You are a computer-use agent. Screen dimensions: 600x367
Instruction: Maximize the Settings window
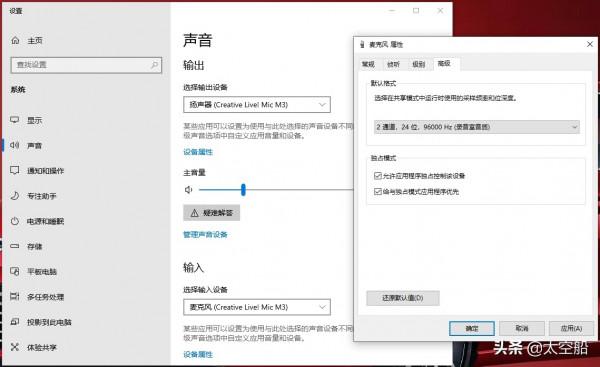(416, 11)
